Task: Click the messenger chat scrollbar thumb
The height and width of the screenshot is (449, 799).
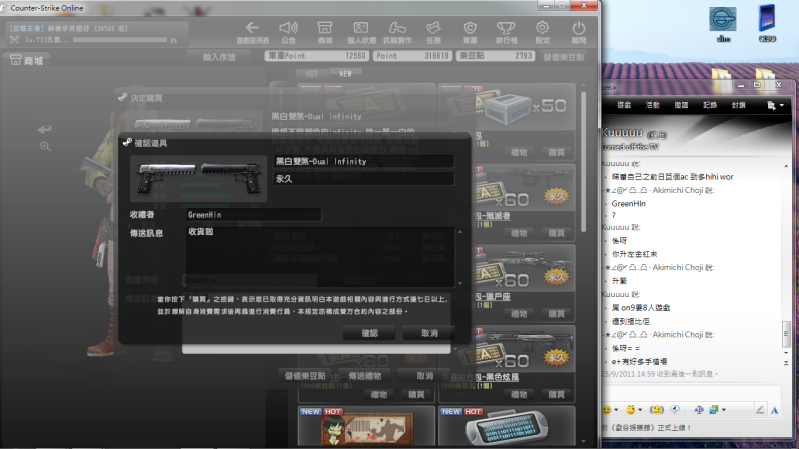Action: [786, 334]
